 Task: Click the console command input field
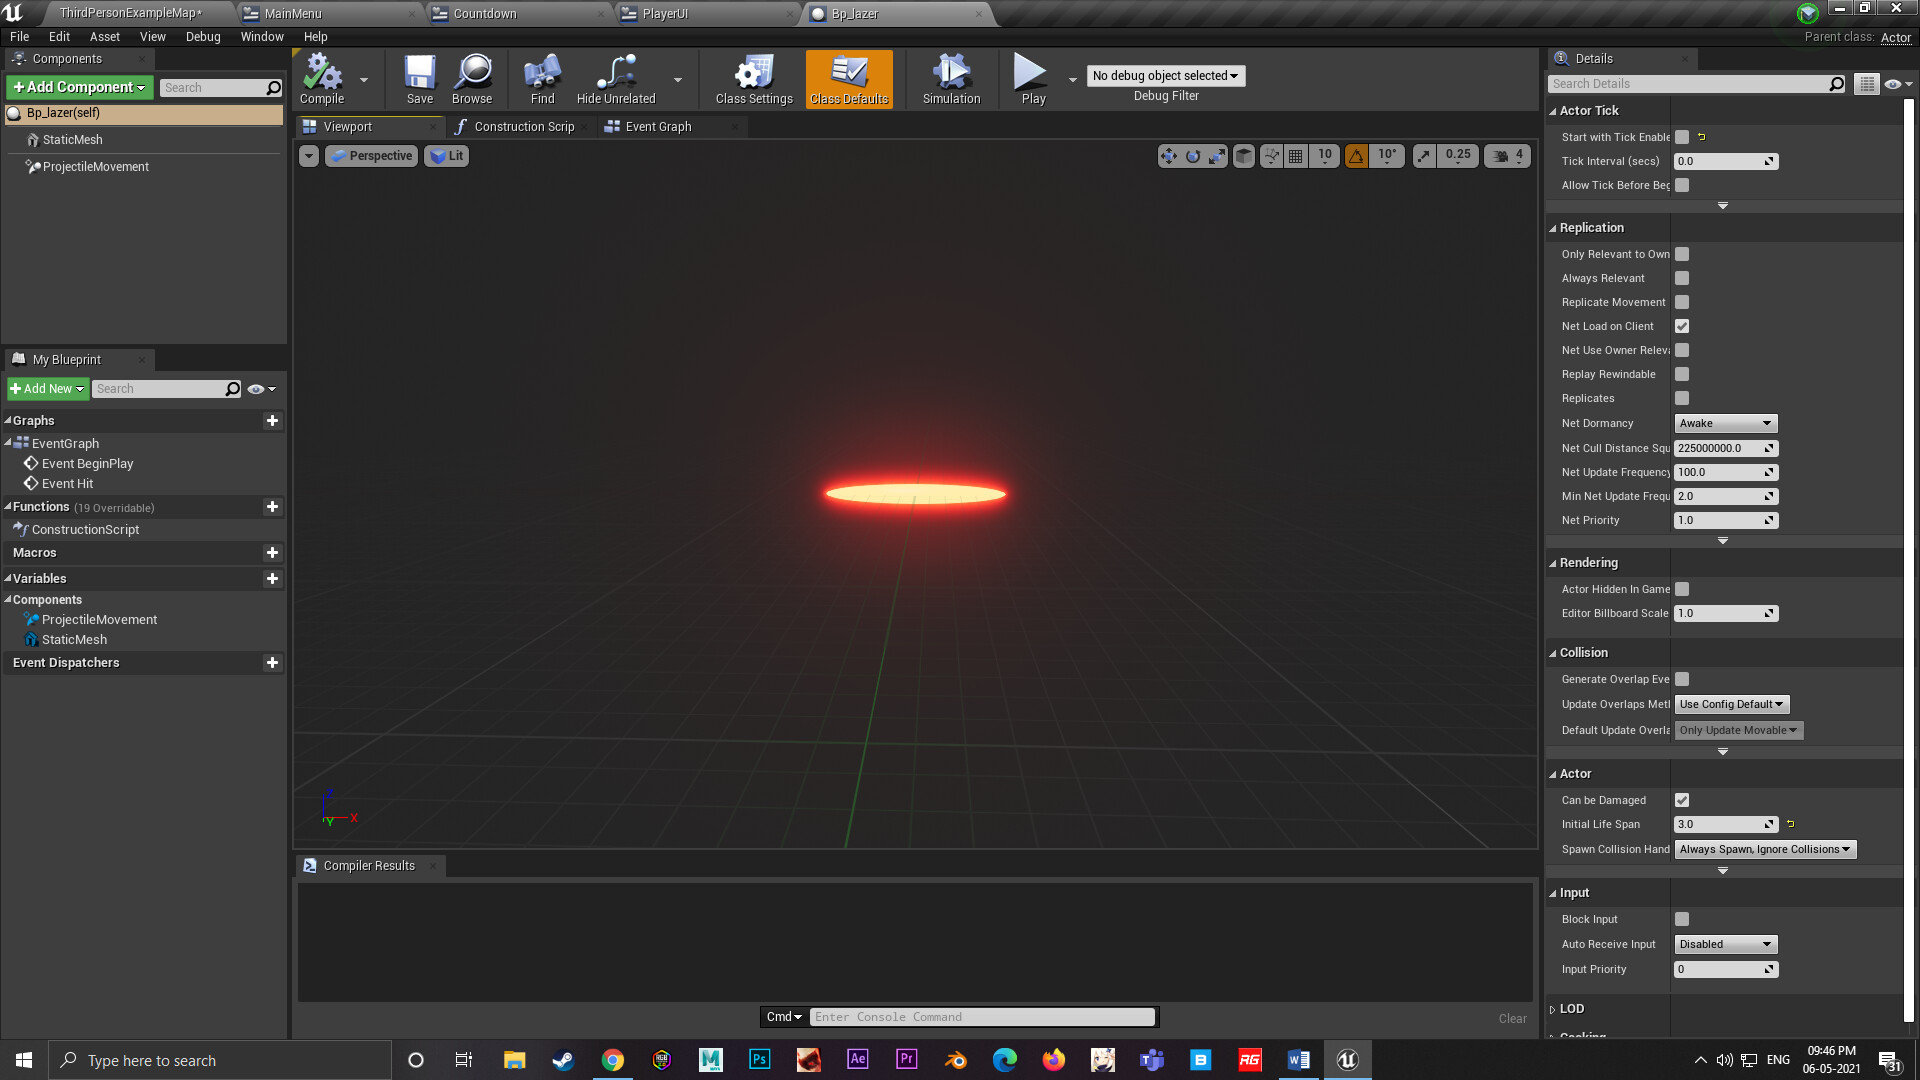982,1016
